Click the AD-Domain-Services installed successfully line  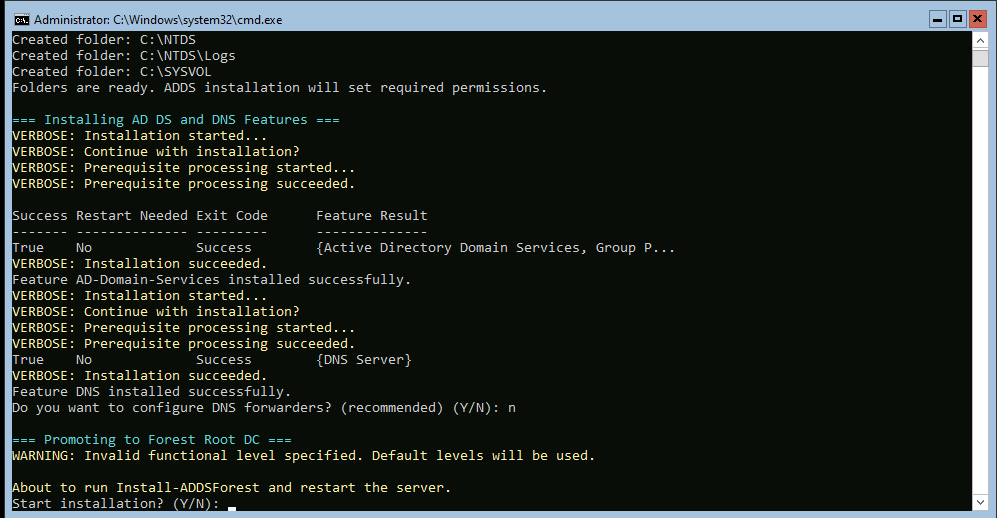coord(211,280)
